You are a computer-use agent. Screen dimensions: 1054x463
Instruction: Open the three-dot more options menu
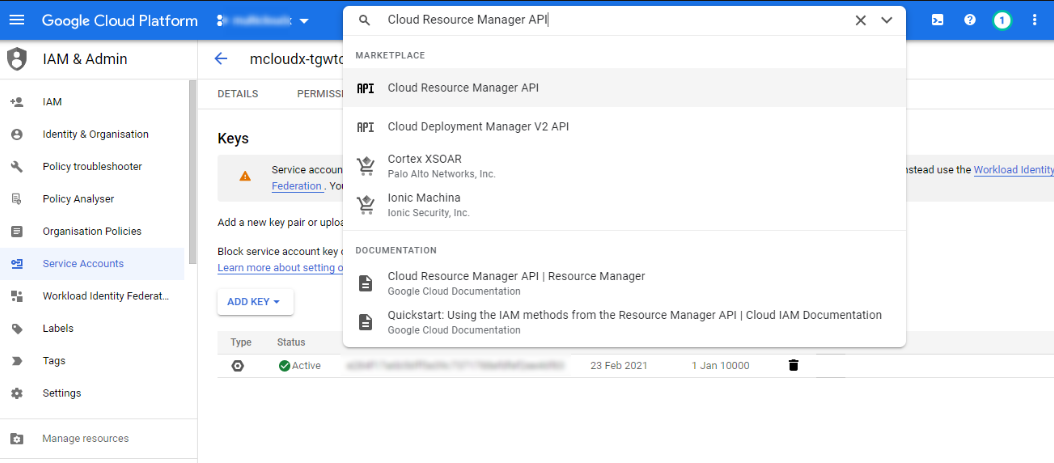point(1034,20)
